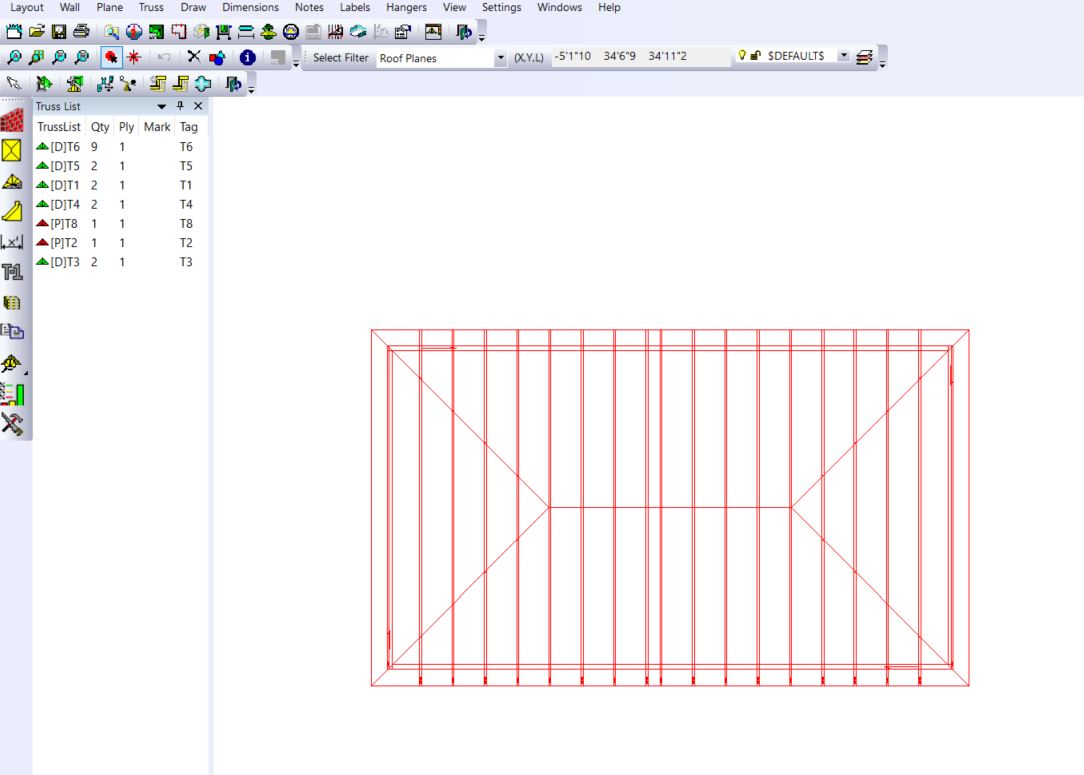Click the printer icon in toolbar
Image resolution: width=1084 pixels, height=775 pixels.
coord(80,32)
